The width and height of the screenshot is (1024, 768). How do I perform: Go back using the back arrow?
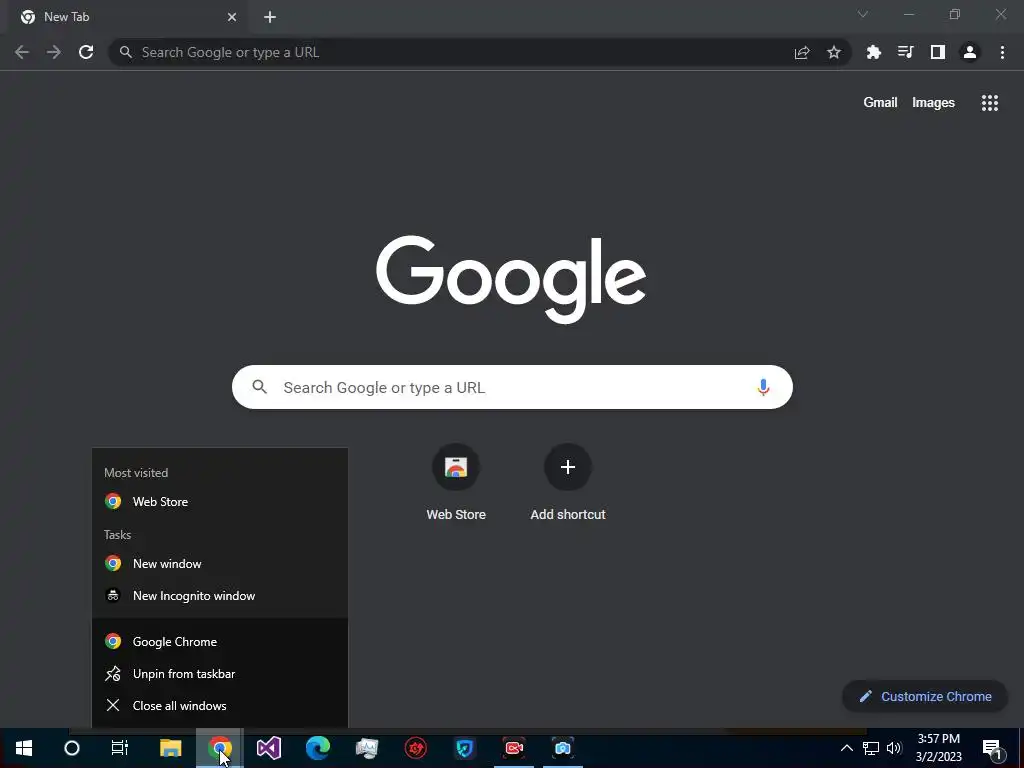click(x=22, y=52)
